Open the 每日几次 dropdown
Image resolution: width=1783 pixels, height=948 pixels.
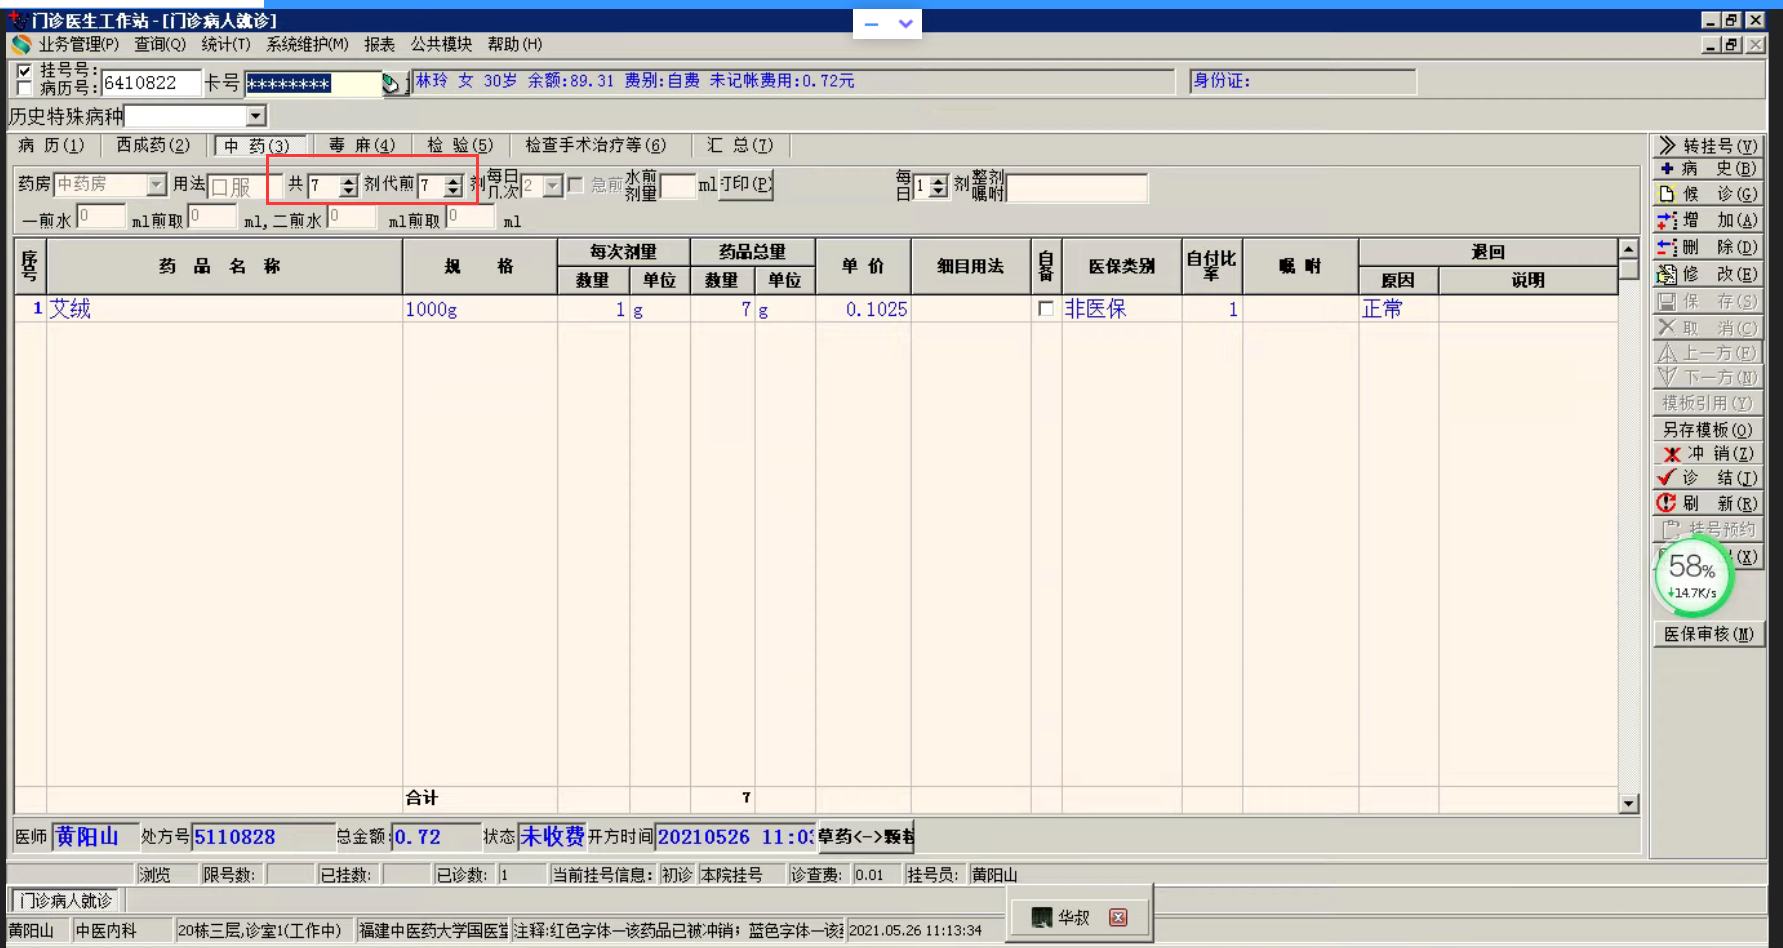pyautogui.click(x=552, y=186)
